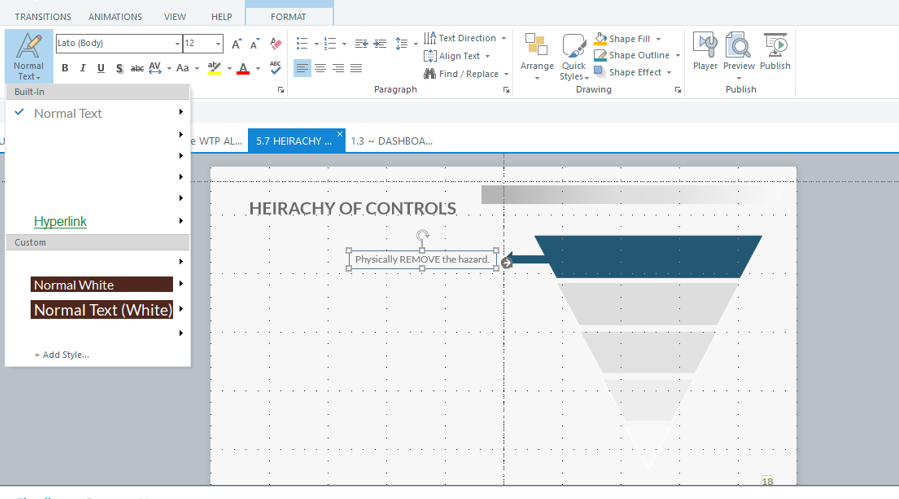Select the Normal Text (White) style
The image size is (899, 499).
(102, 310)
